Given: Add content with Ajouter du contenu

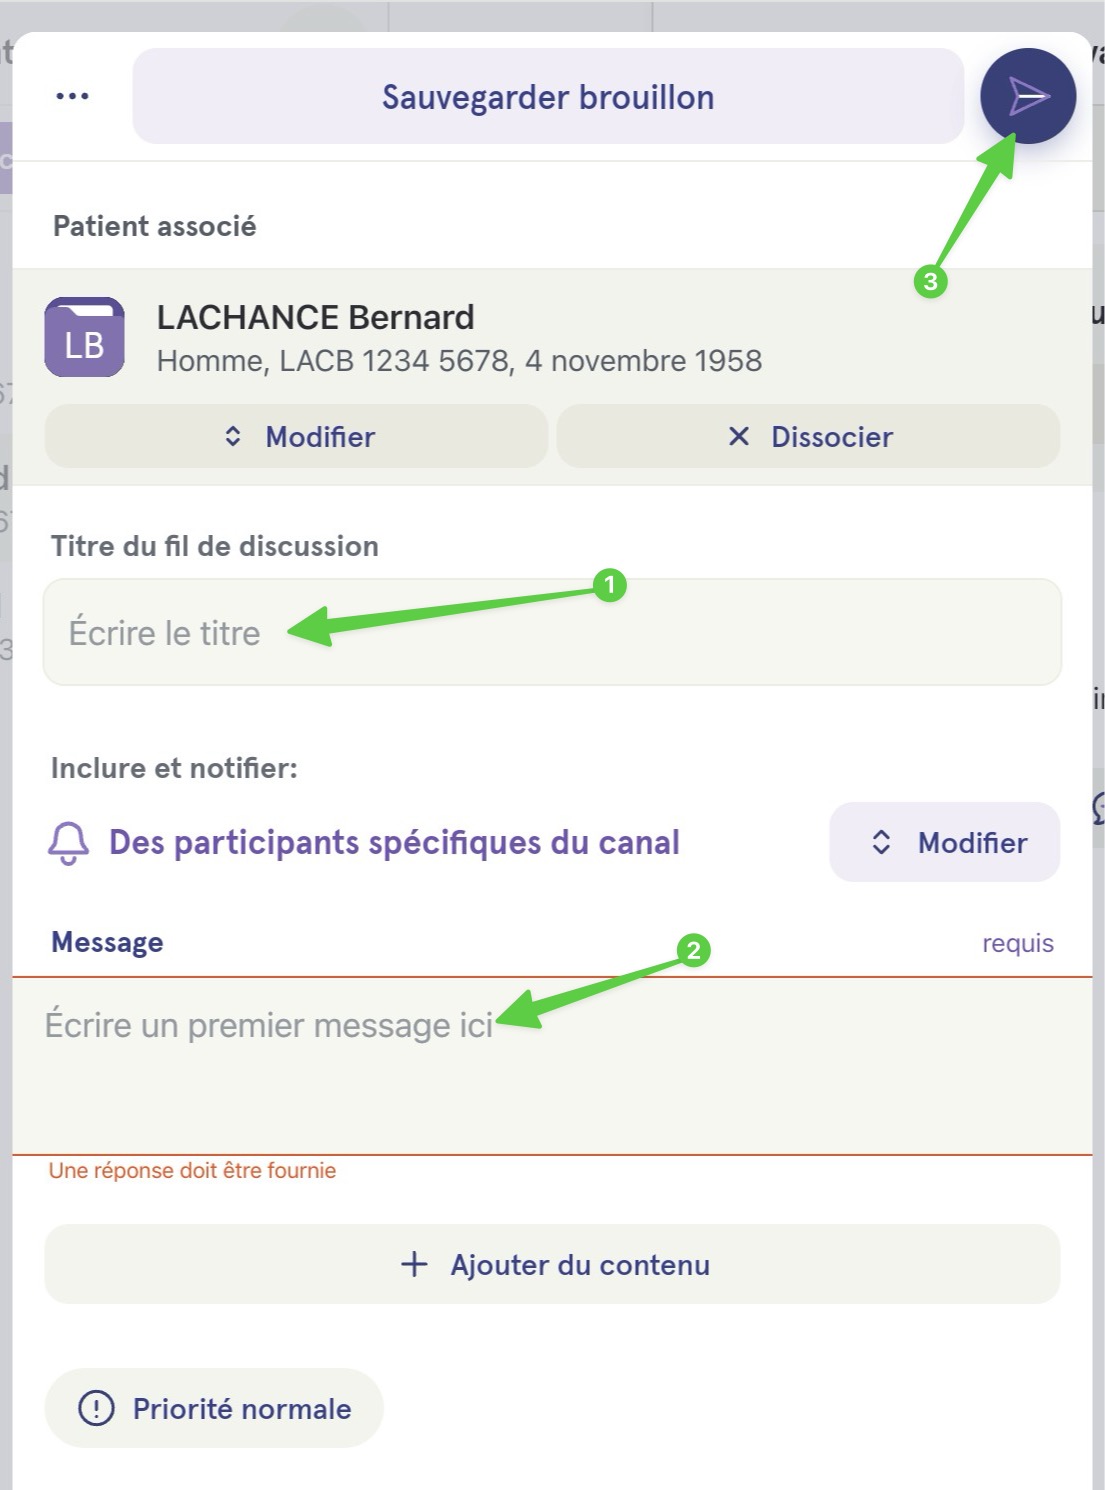Looking at the screenshot, I should click(552, 1264).
